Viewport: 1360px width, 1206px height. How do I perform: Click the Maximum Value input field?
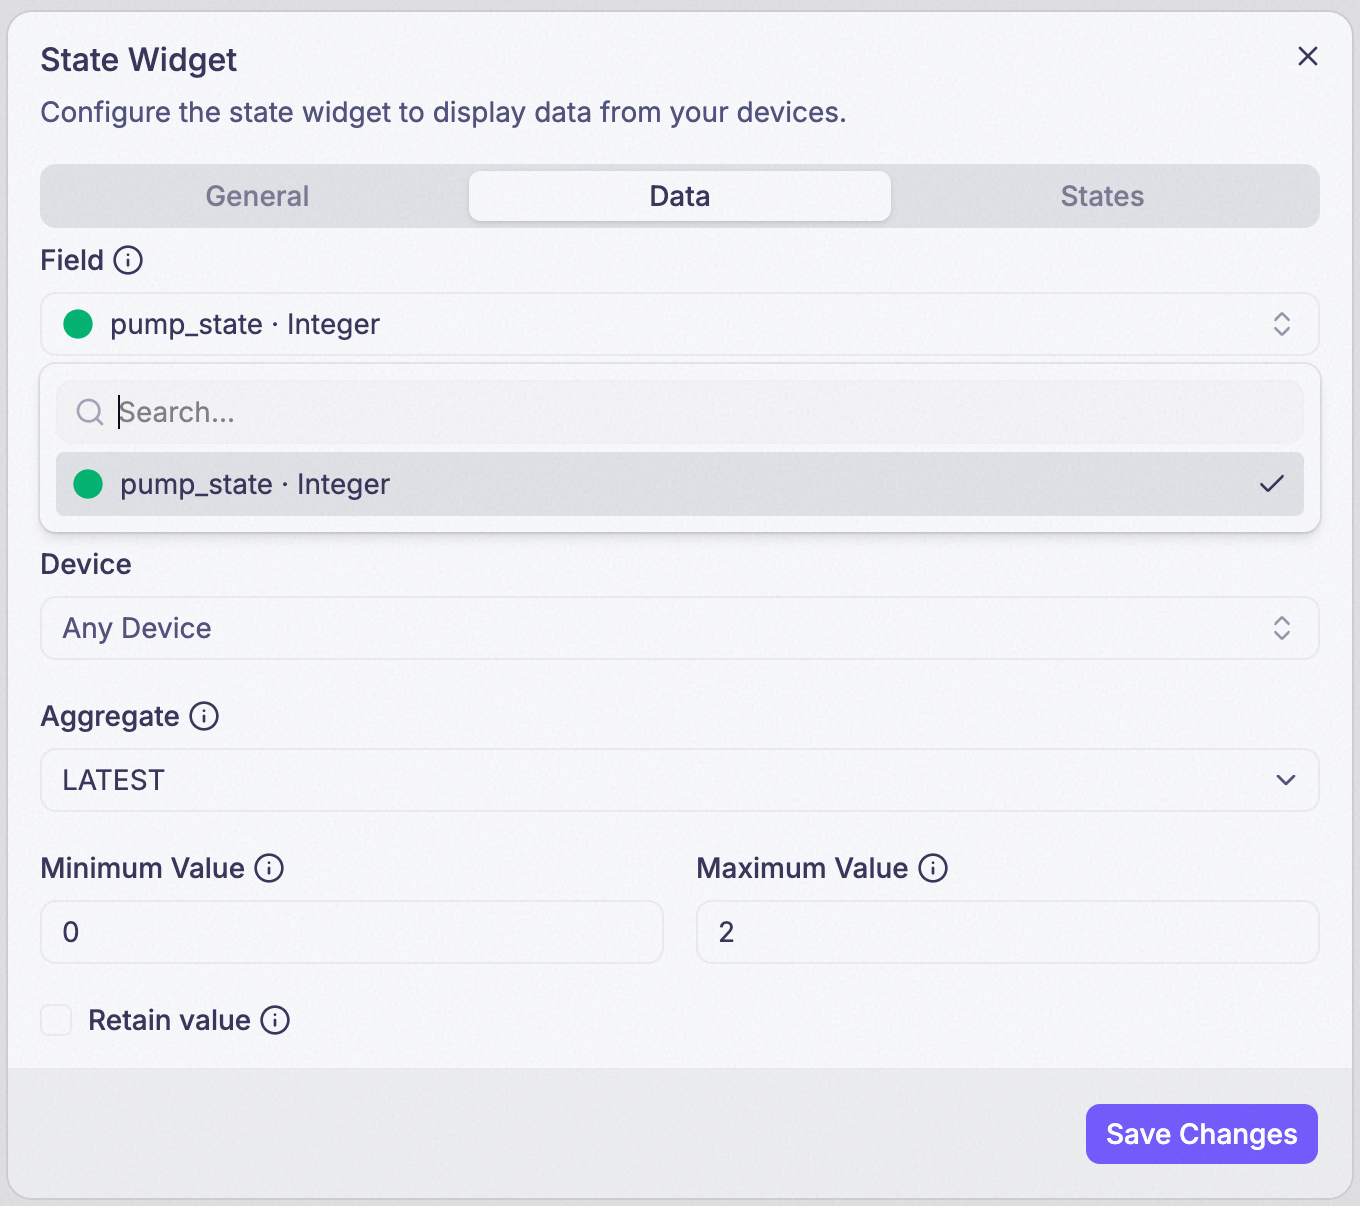(x=1008, y=932)
